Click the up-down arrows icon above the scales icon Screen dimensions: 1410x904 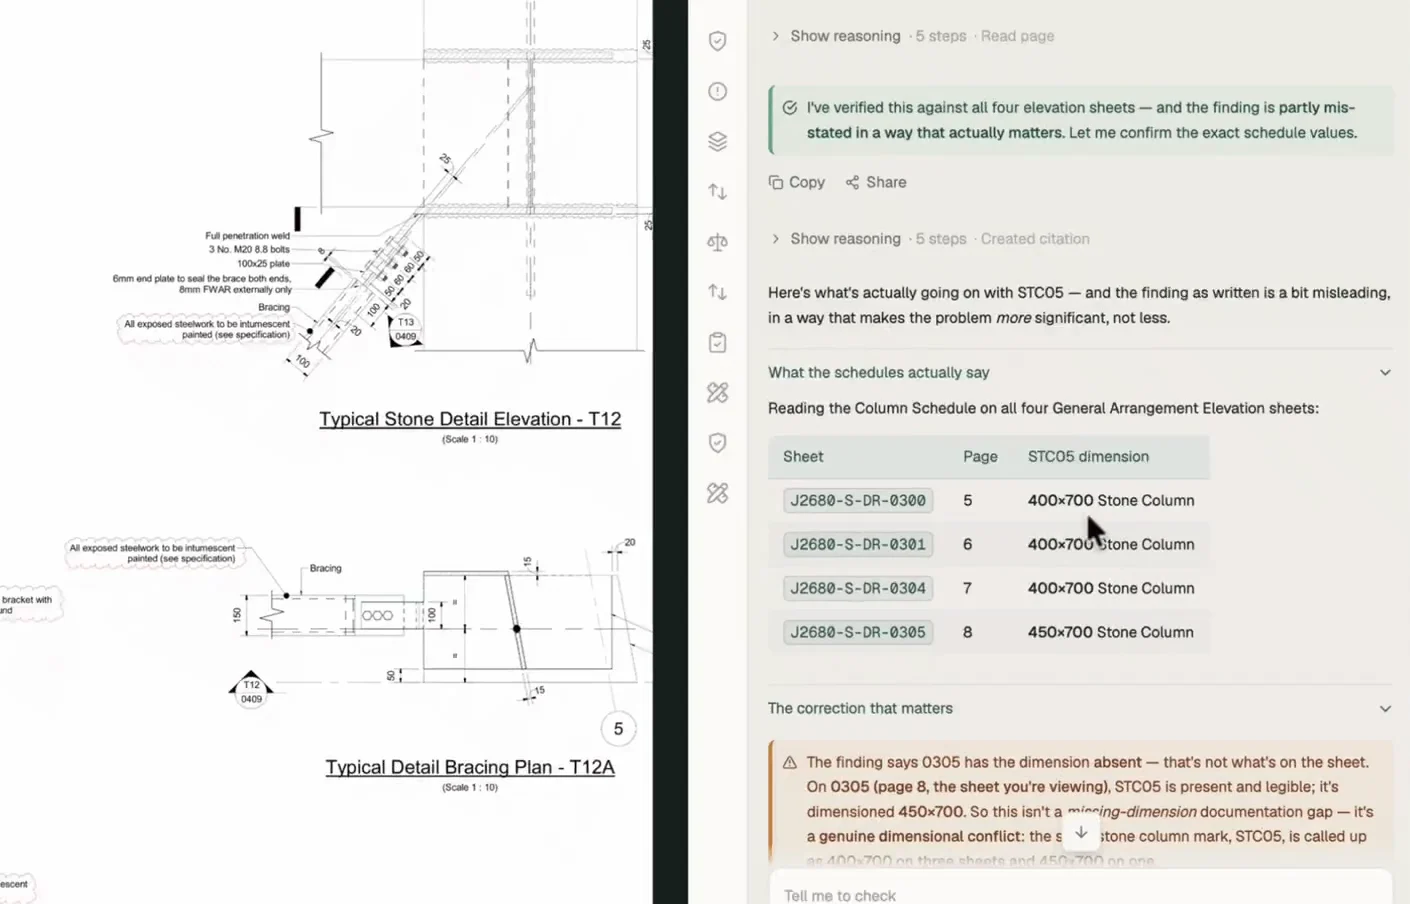(717, 191)
